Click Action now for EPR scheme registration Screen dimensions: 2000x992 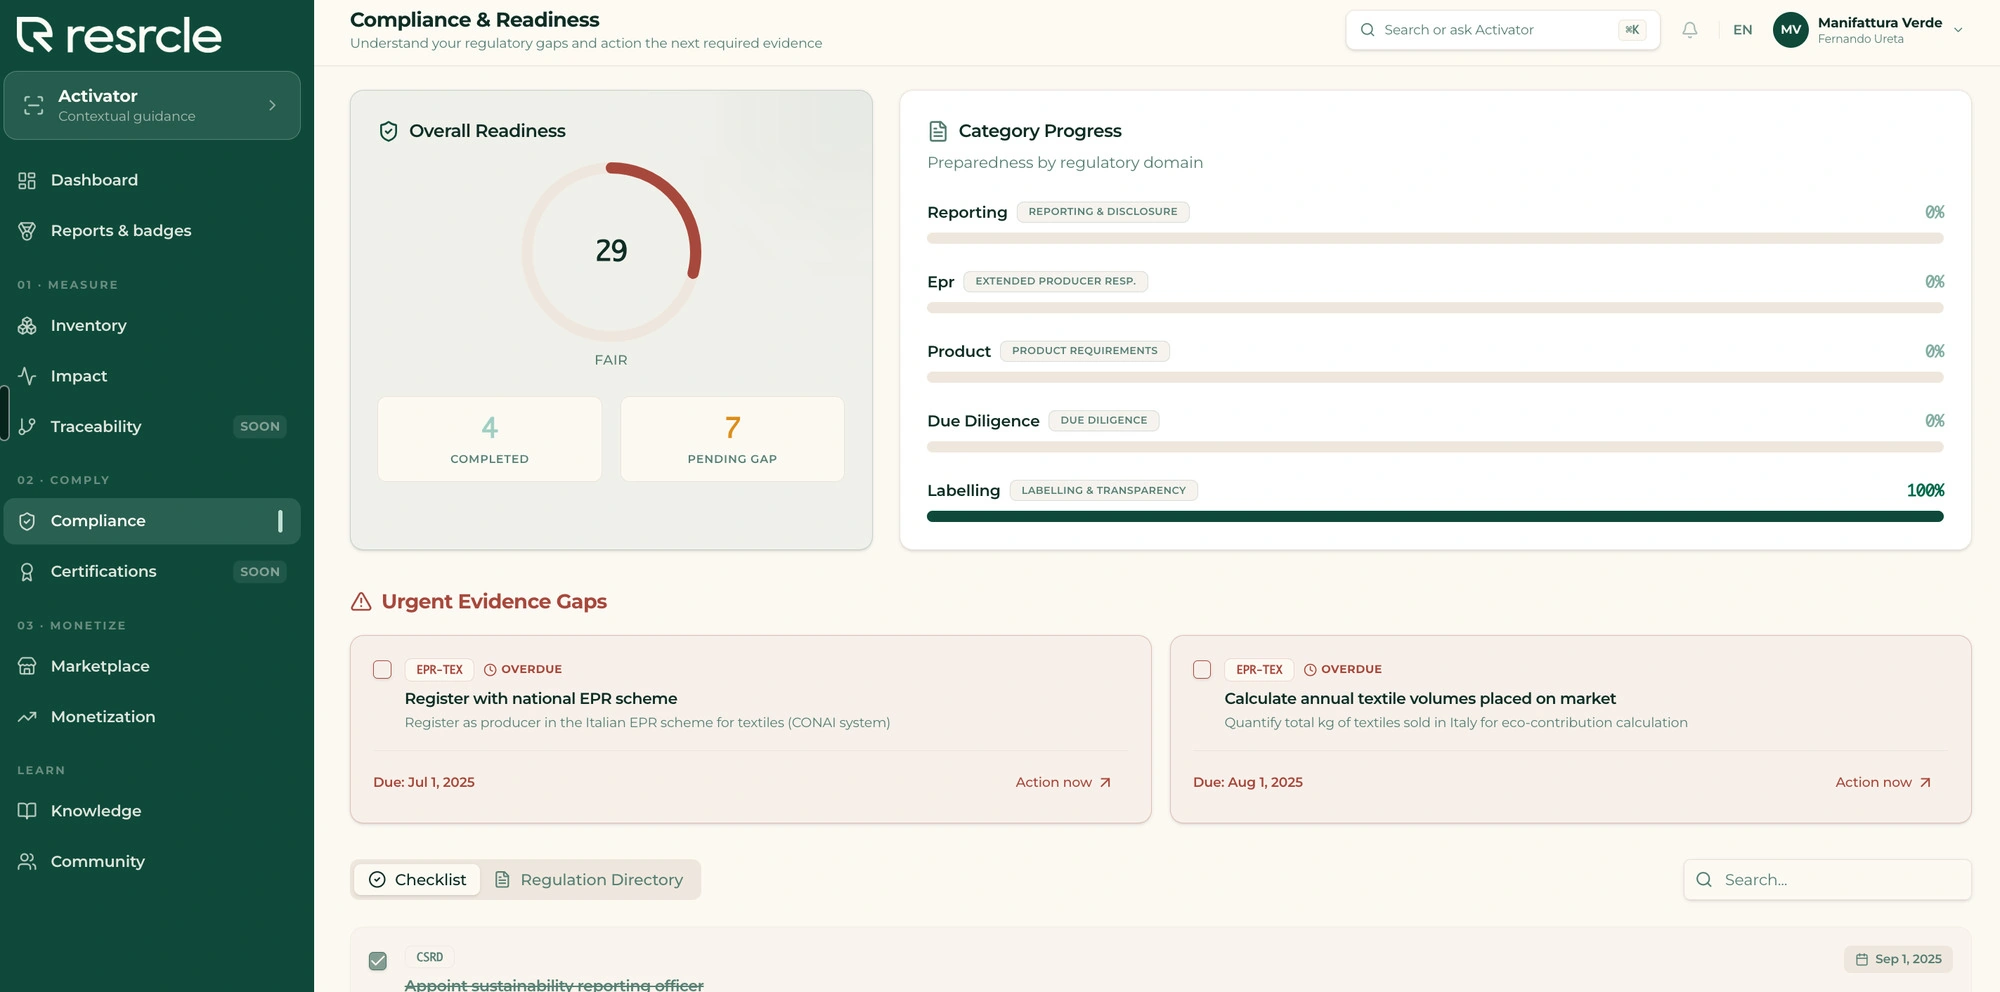[x=1063, y=783]
